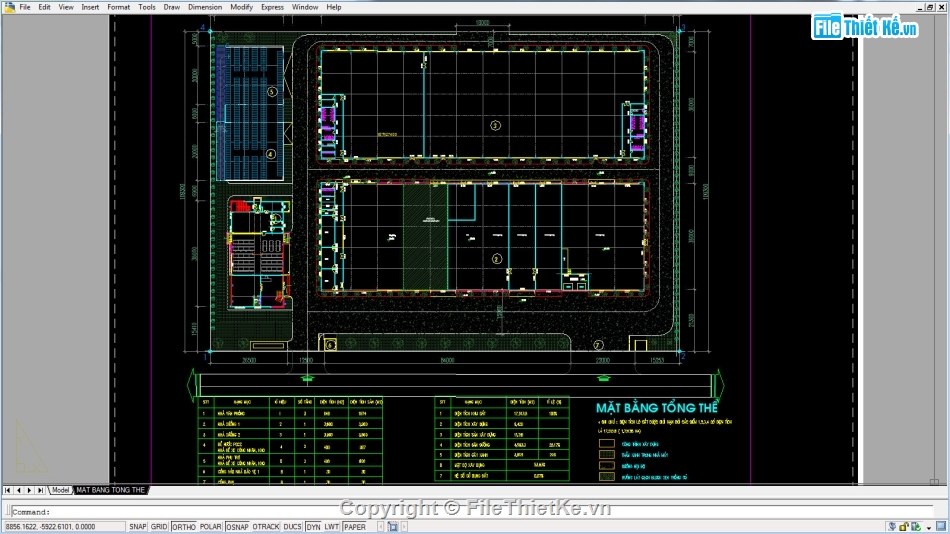
Task: Open the Communication Center tray icon
Action: [892, 527]
